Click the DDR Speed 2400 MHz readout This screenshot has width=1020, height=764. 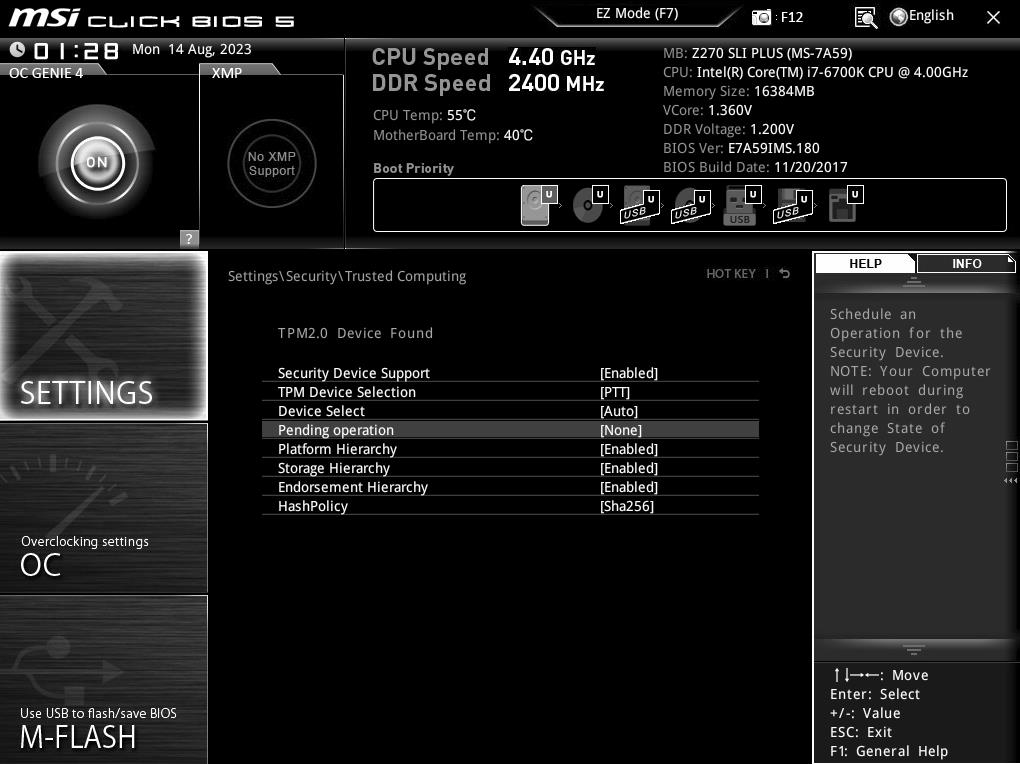(487, 83)
